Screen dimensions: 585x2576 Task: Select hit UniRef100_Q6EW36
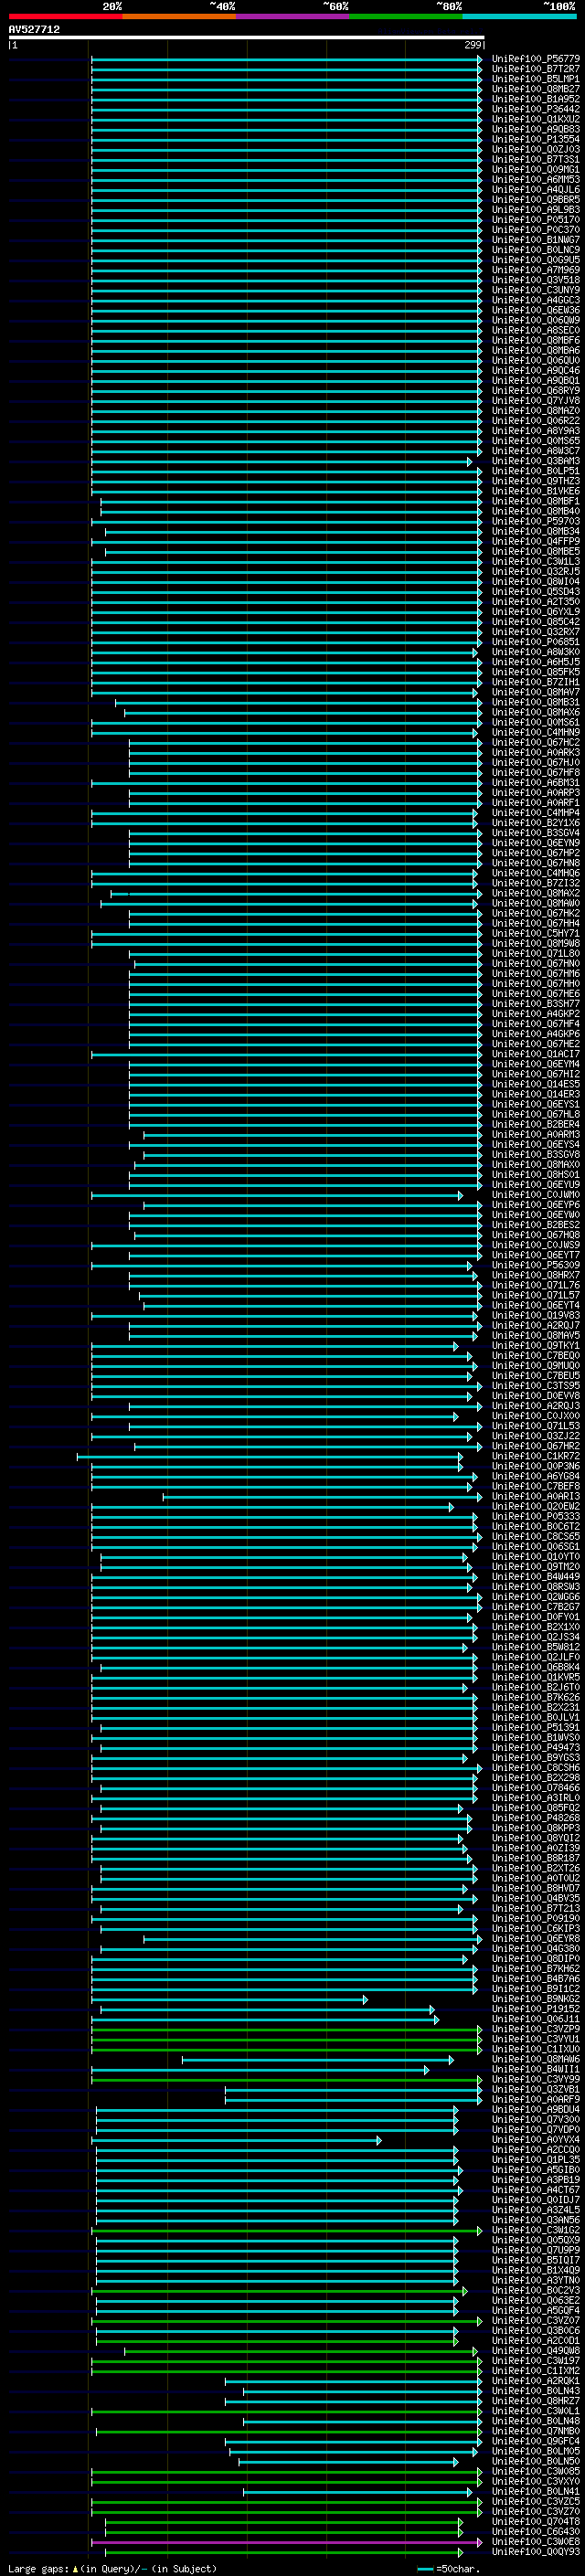pyautogui.click(x=536, y=310)
